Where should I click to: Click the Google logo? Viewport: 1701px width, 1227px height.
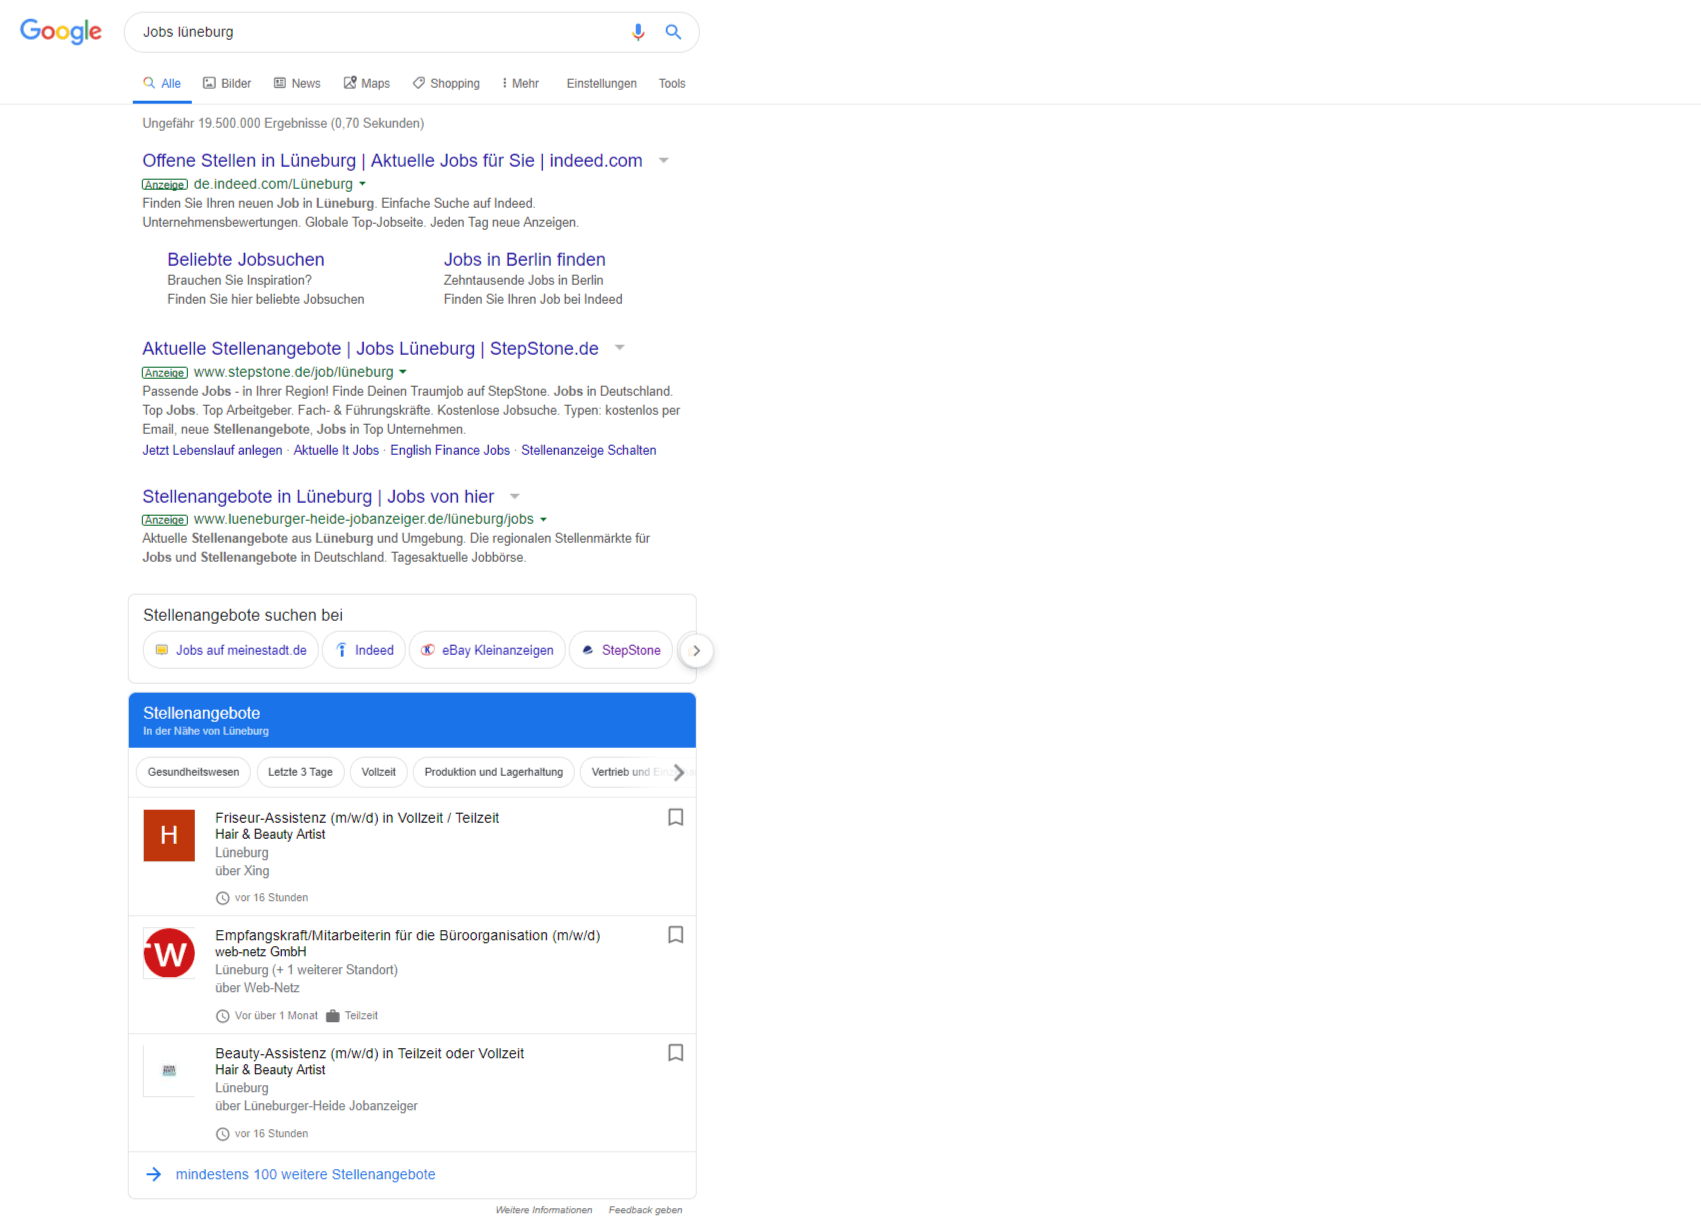[61, 32]
